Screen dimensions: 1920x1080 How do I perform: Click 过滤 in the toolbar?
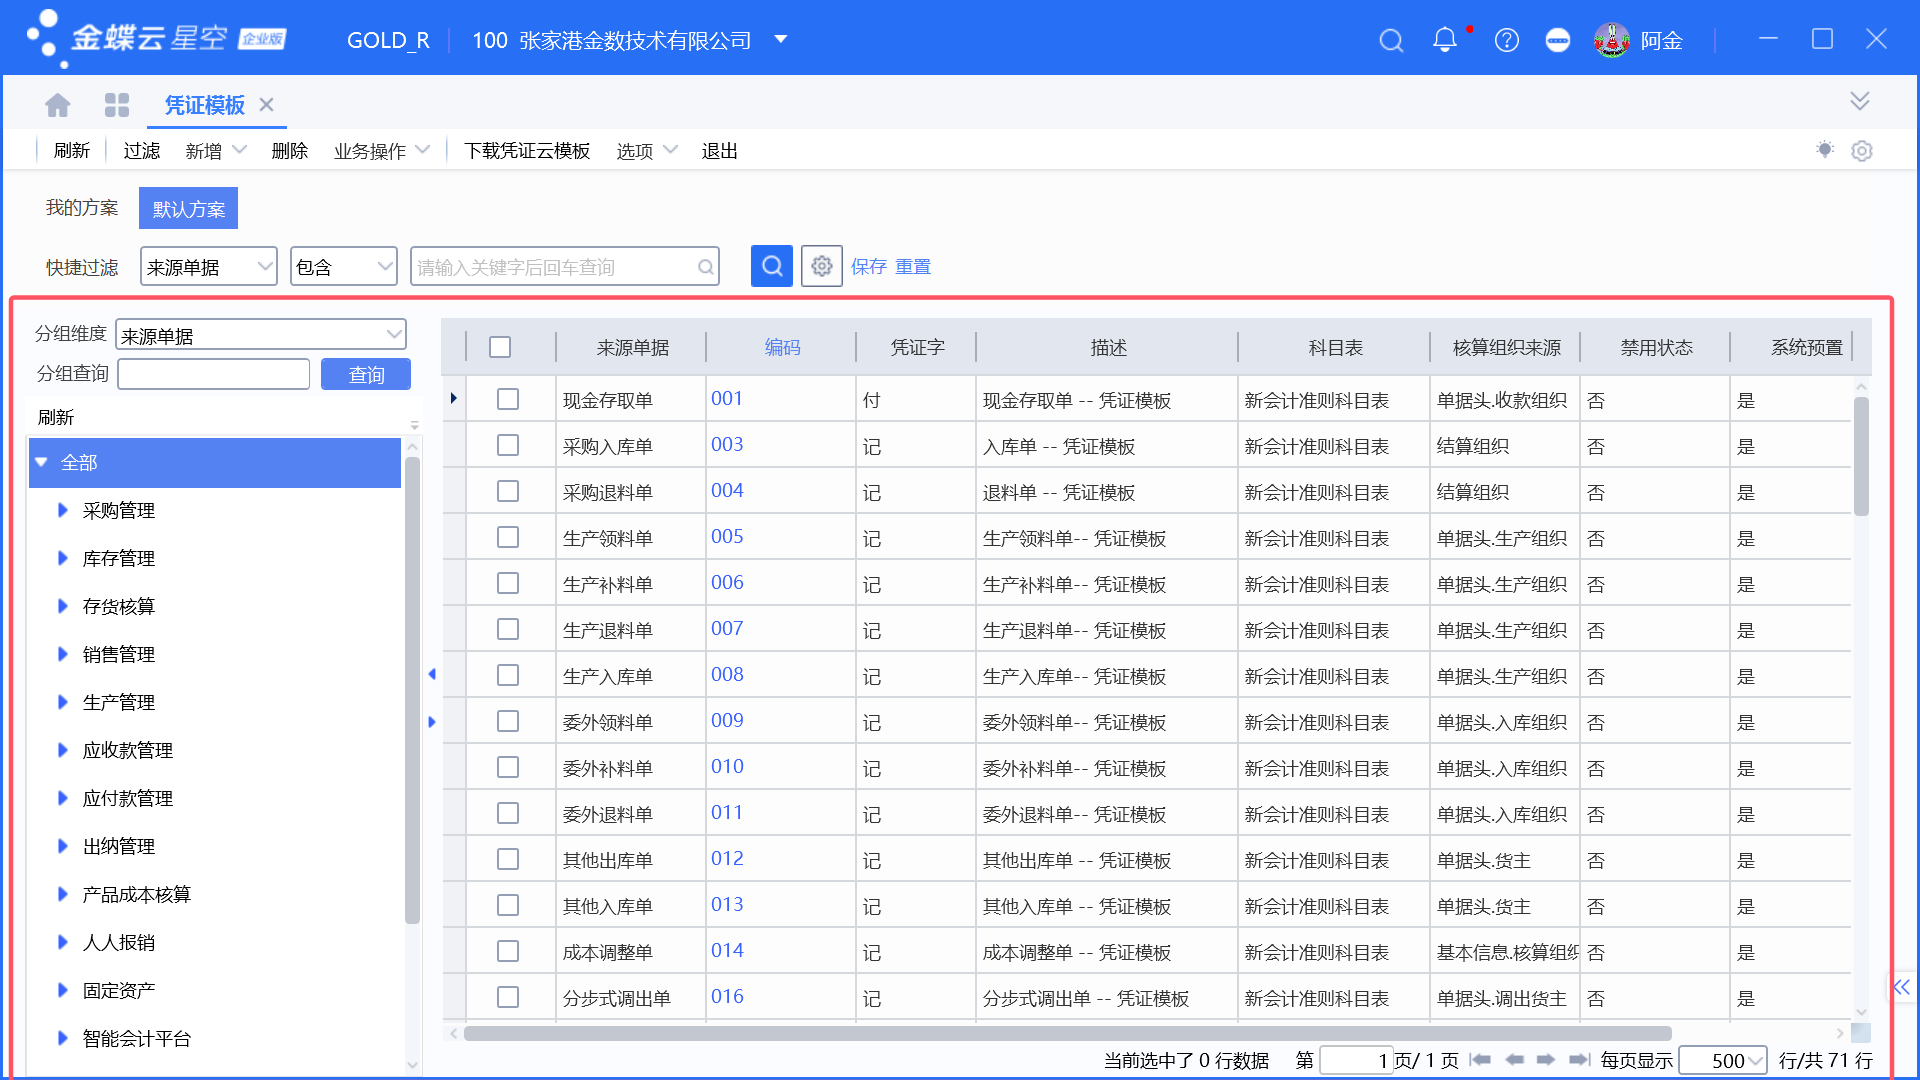(x=142, y=151)
